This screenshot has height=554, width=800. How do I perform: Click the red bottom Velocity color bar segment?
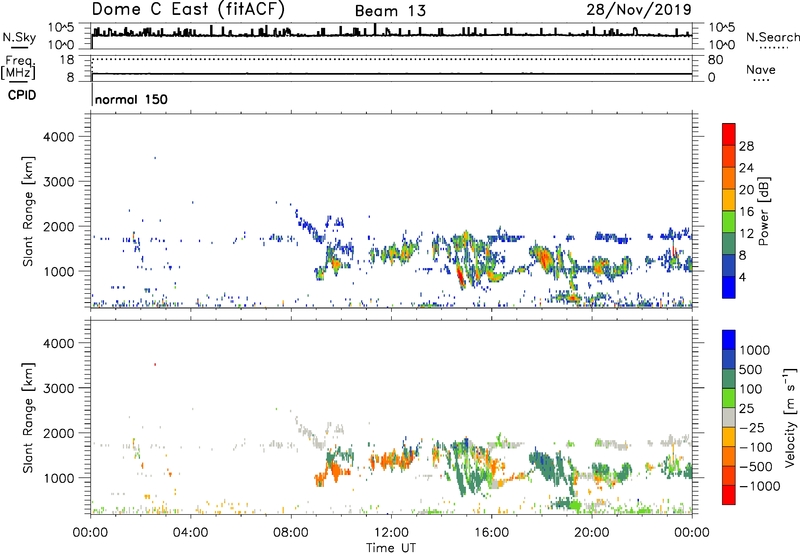tap(729, 495)
